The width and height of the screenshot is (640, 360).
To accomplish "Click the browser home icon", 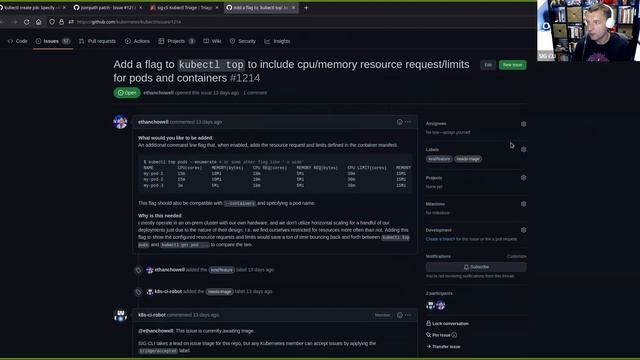I will (38, 22).
